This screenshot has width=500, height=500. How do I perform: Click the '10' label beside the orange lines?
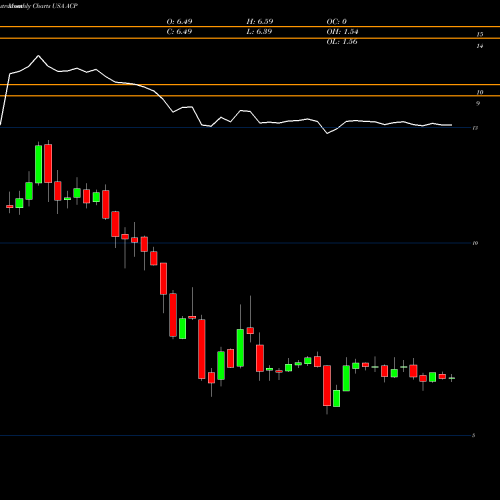[x=480, y=92]
